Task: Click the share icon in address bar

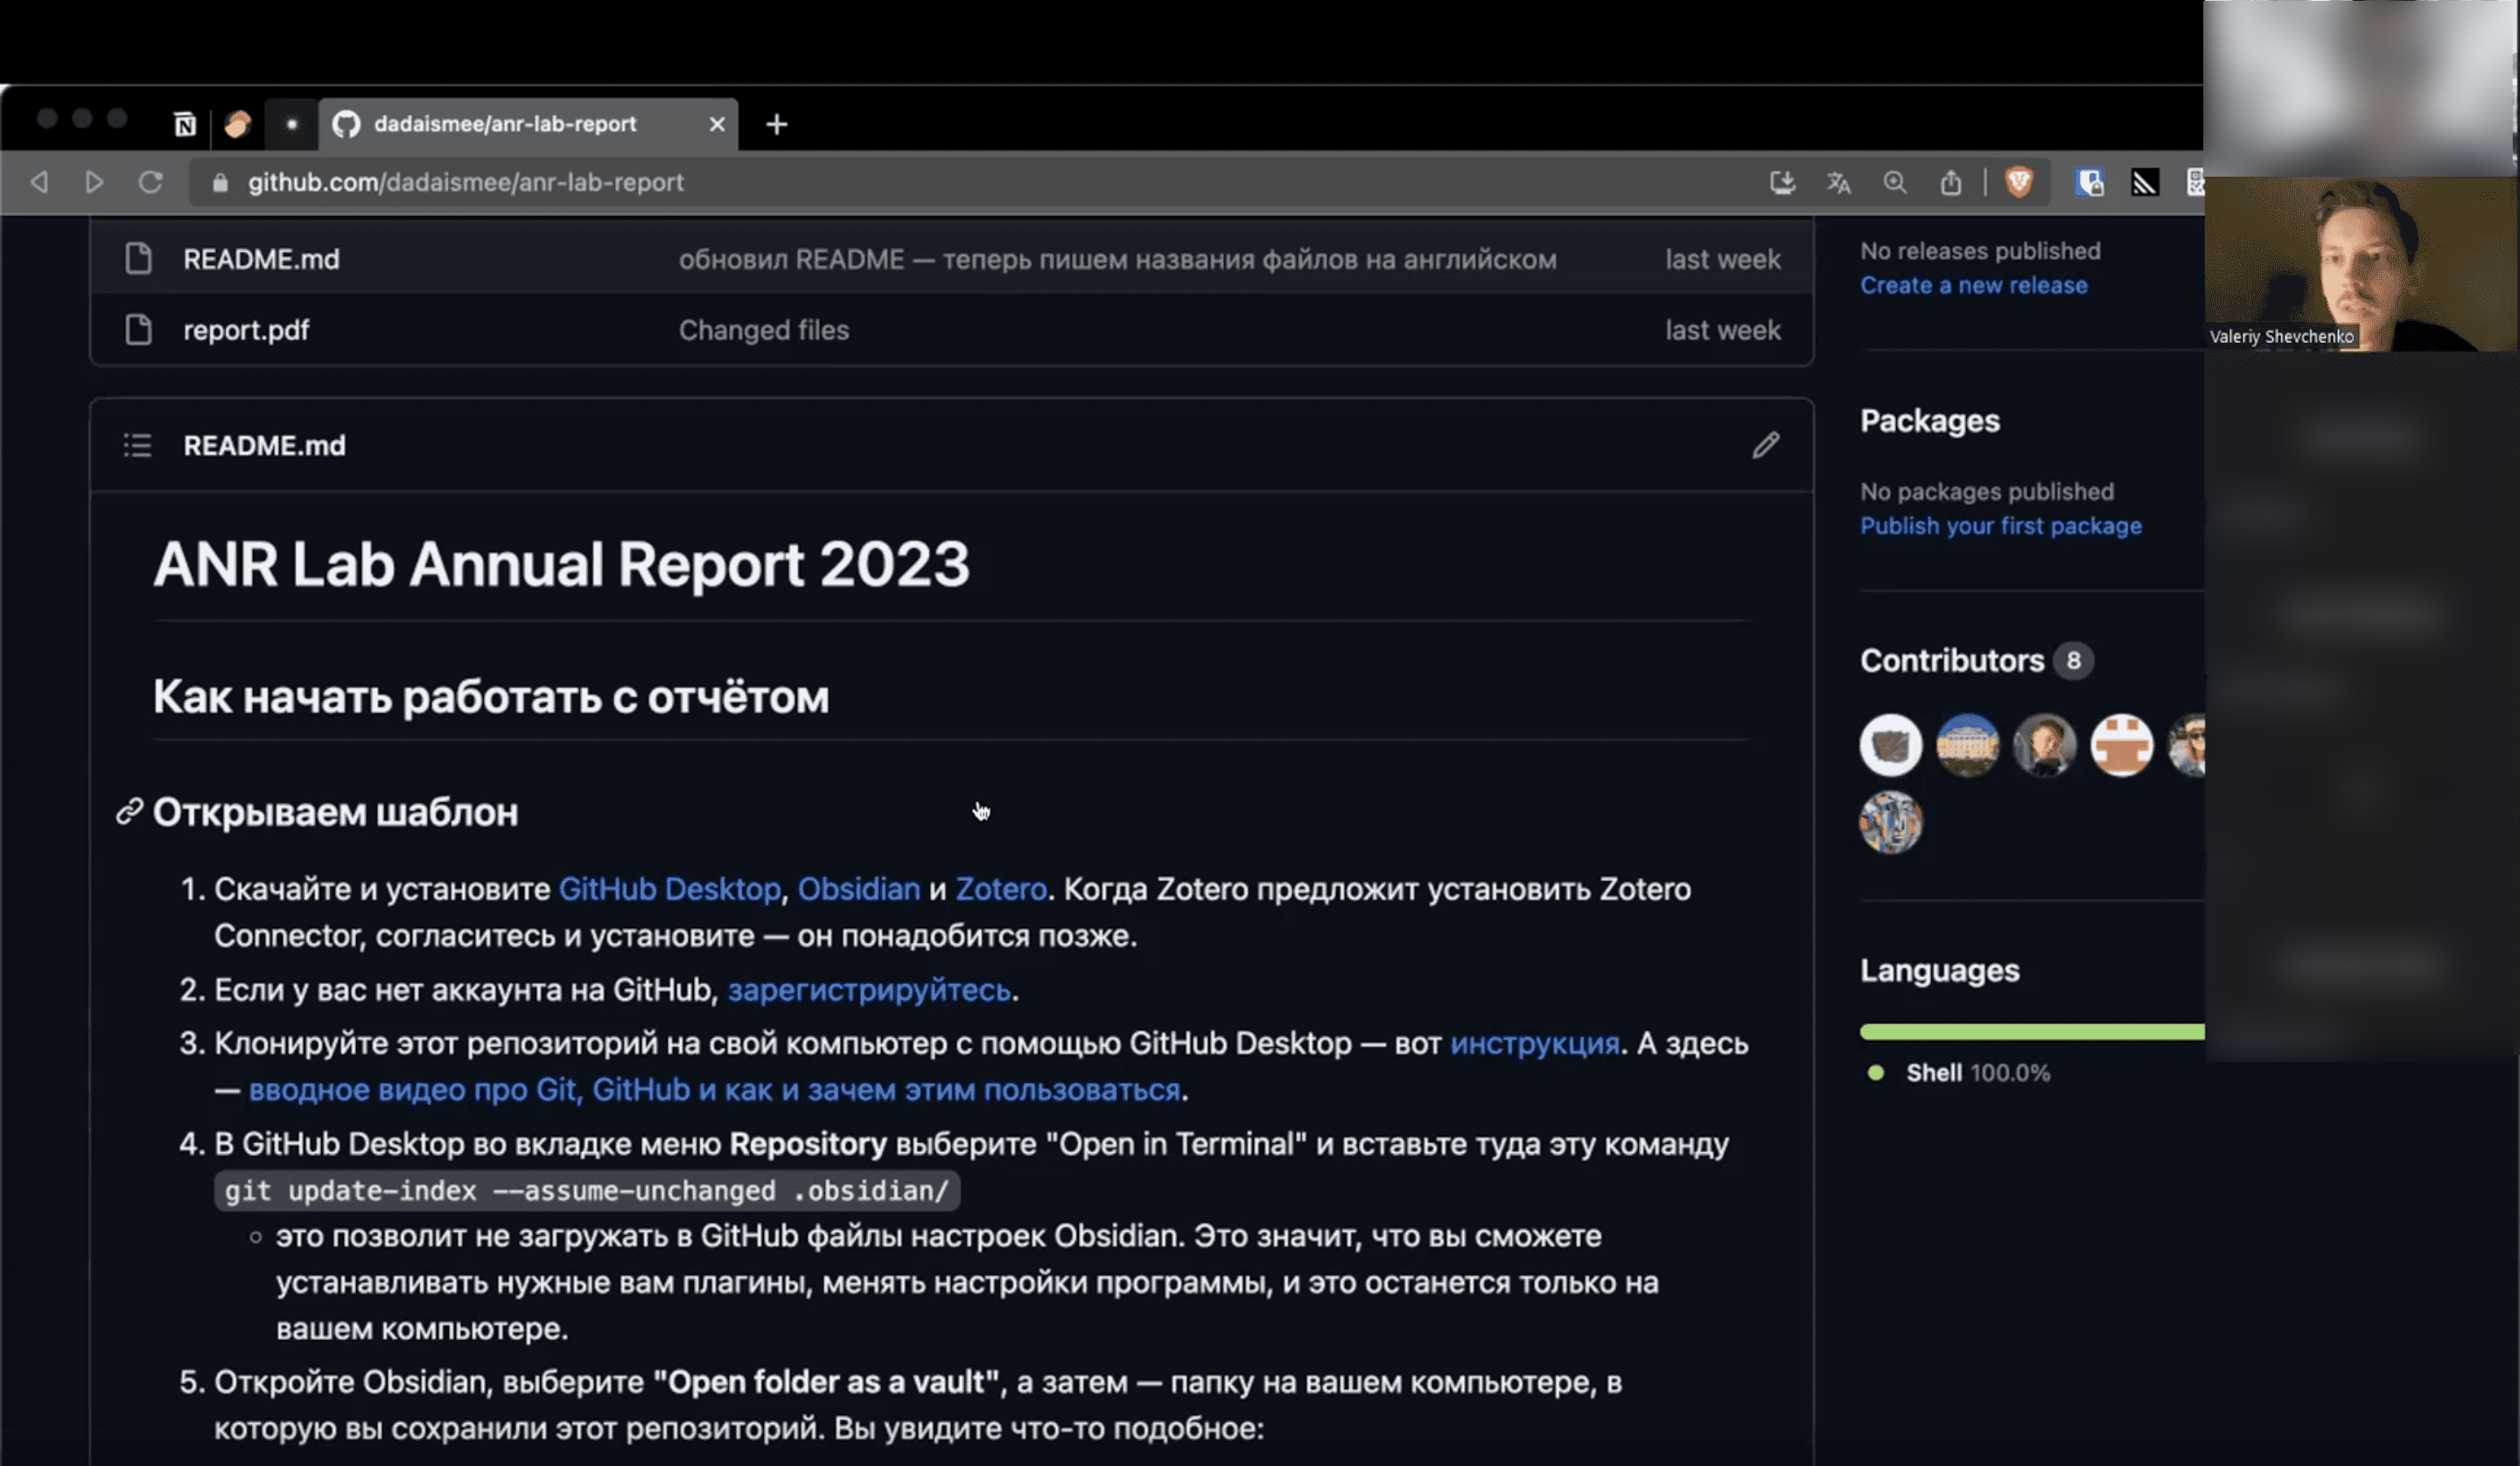Action: 1950,182
